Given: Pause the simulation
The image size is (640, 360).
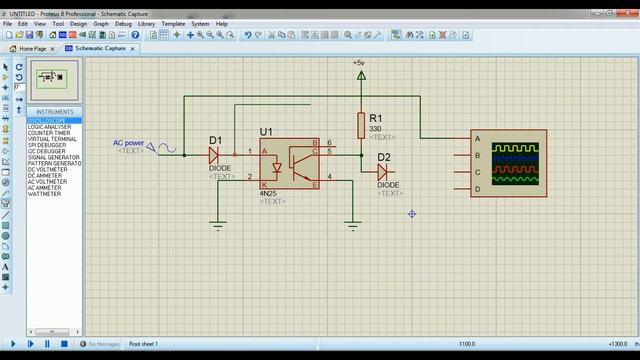Looking at the screenshot, I should tap(47, 344).
